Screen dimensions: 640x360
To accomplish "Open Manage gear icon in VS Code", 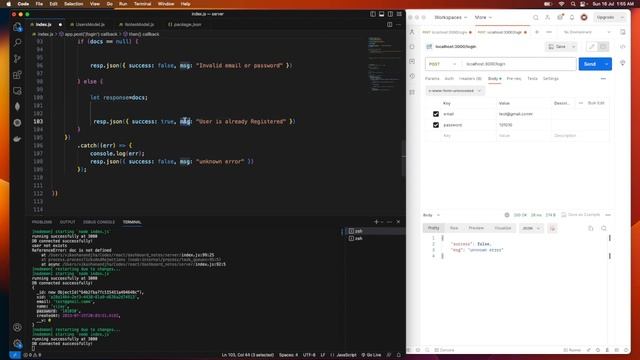I will tap(17, 343).
